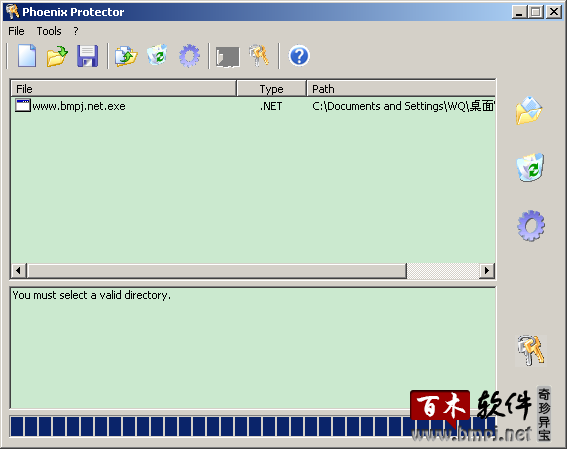Add files via toolbar documents-folder icon
Viewport: 567px width, 449px height.
click(126, 56)
